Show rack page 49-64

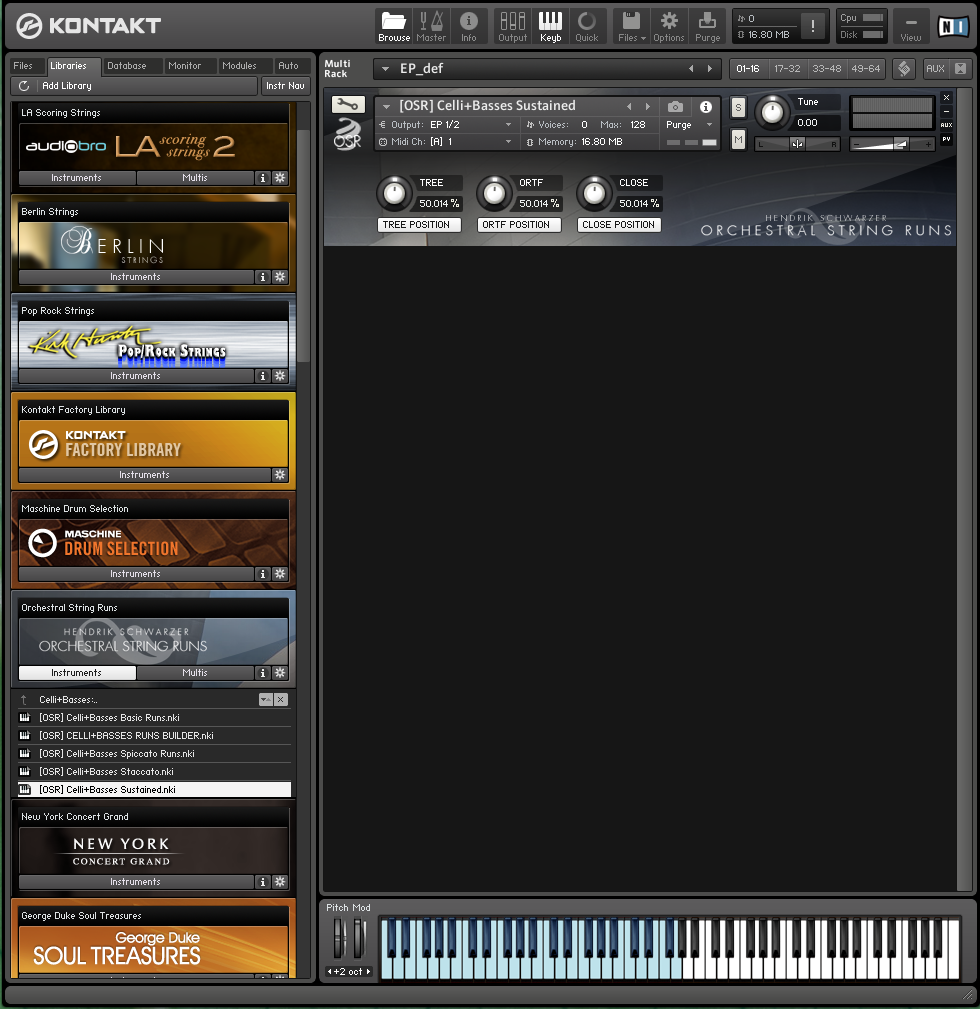pos(865,68)
